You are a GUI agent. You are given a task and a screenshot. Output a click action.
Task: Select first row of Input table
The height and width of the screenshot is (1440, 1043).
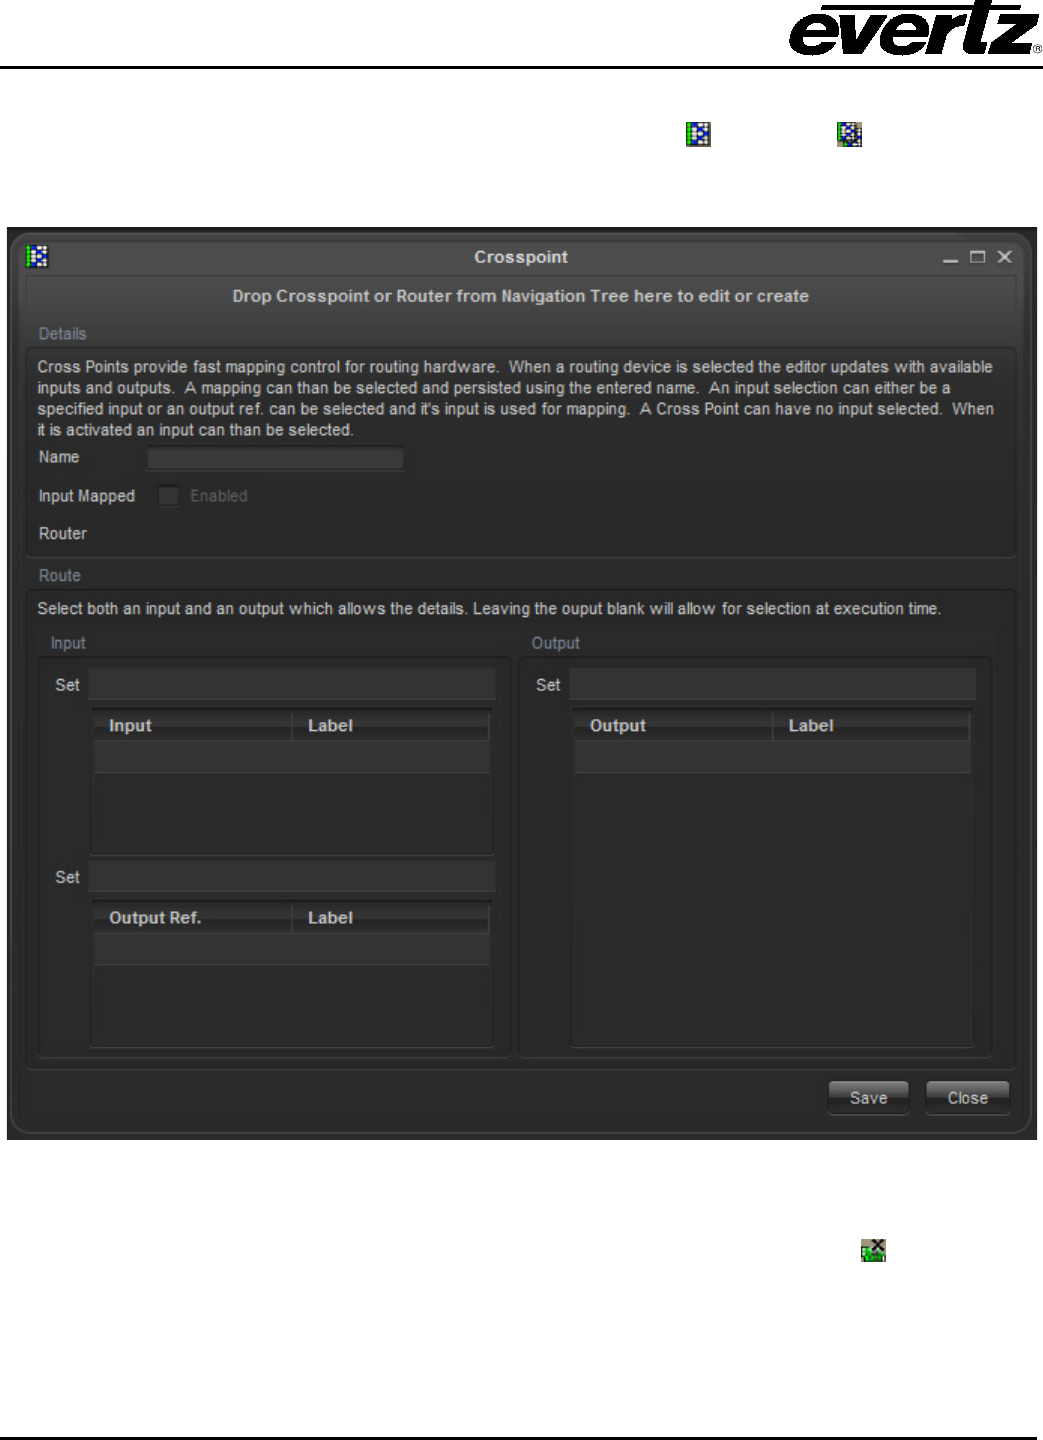click(x=292, y=757)
